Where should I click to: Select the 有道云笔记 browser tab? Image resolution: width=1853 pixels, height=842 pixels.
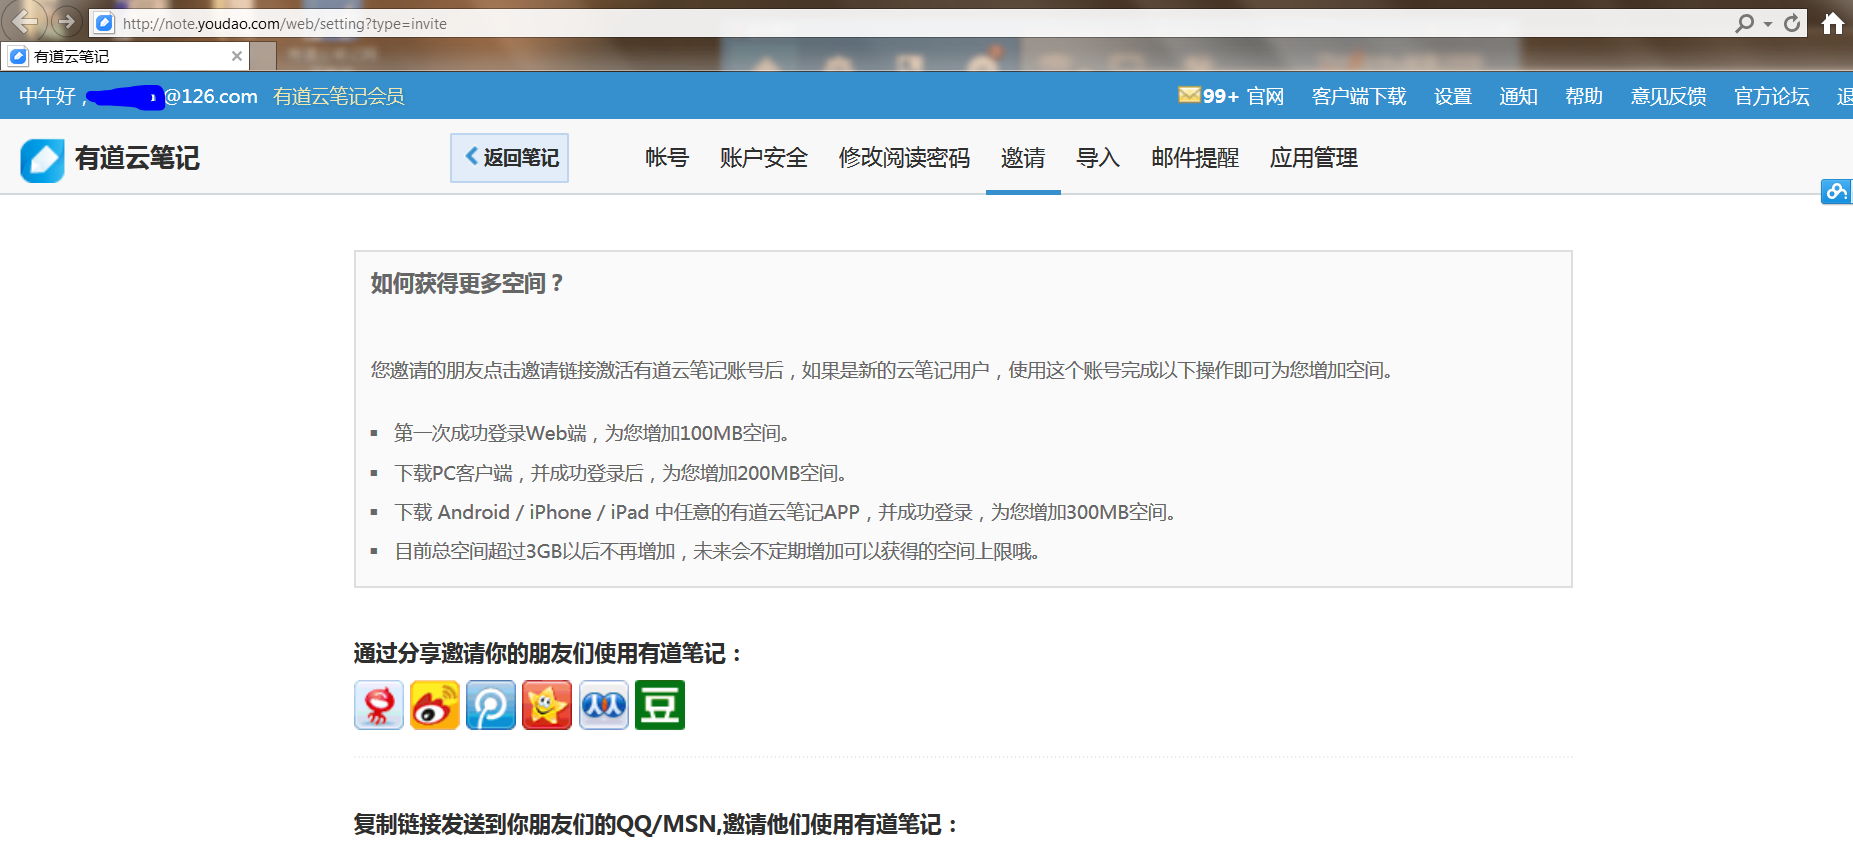coord(125,56)
